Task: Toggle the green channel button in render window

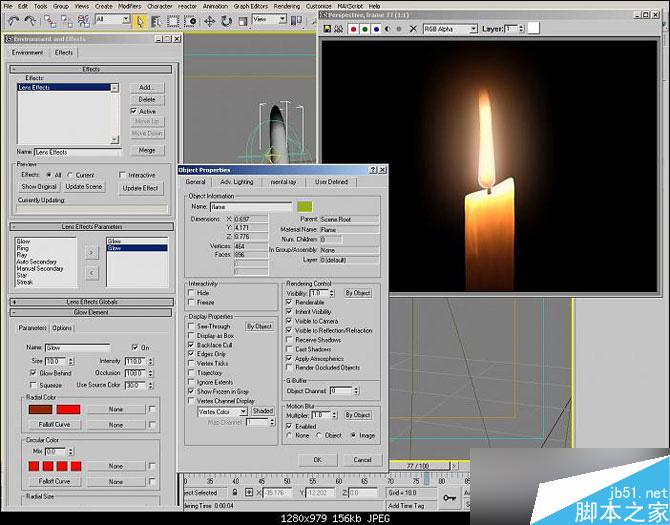Action: point(367,29)
